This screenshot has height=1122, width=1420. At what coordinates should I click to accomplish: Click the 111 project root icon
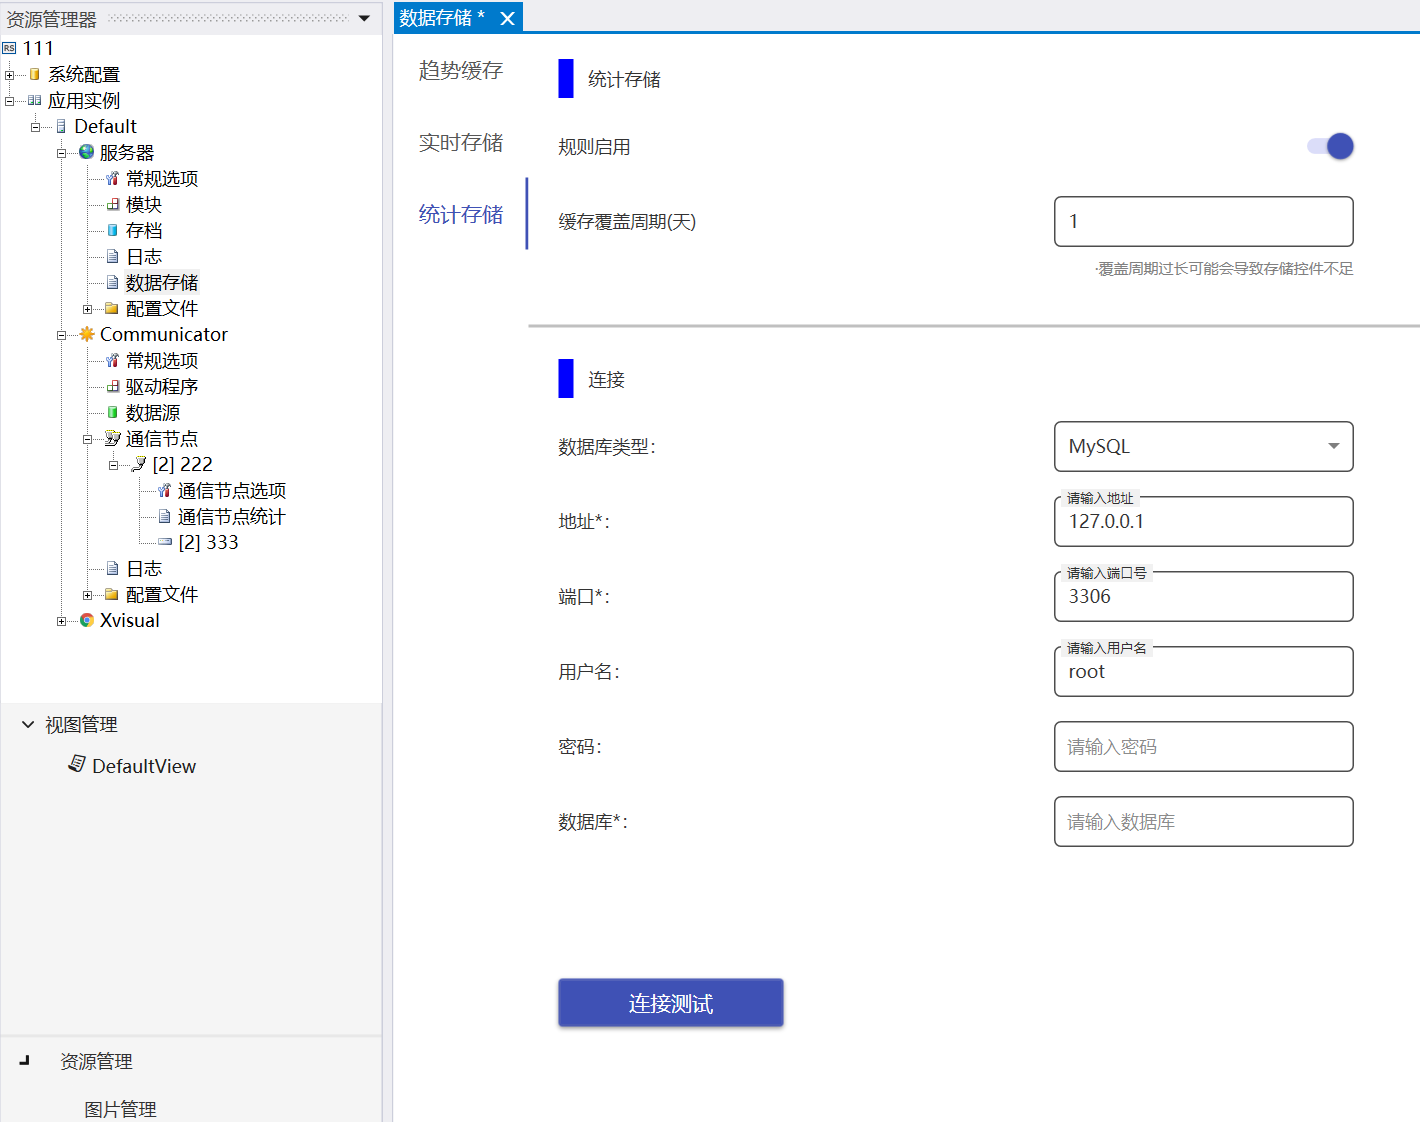click(9, 48)
